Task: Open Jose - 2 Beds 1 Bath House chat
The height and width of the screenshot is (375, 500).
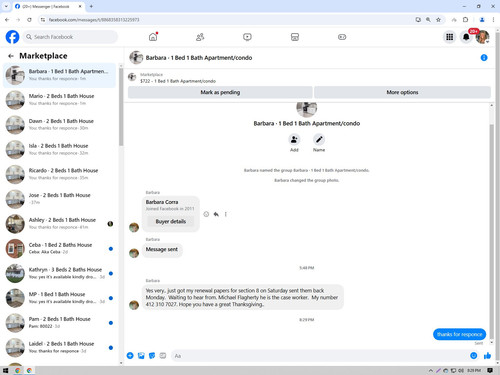Action: pos(59,199)
